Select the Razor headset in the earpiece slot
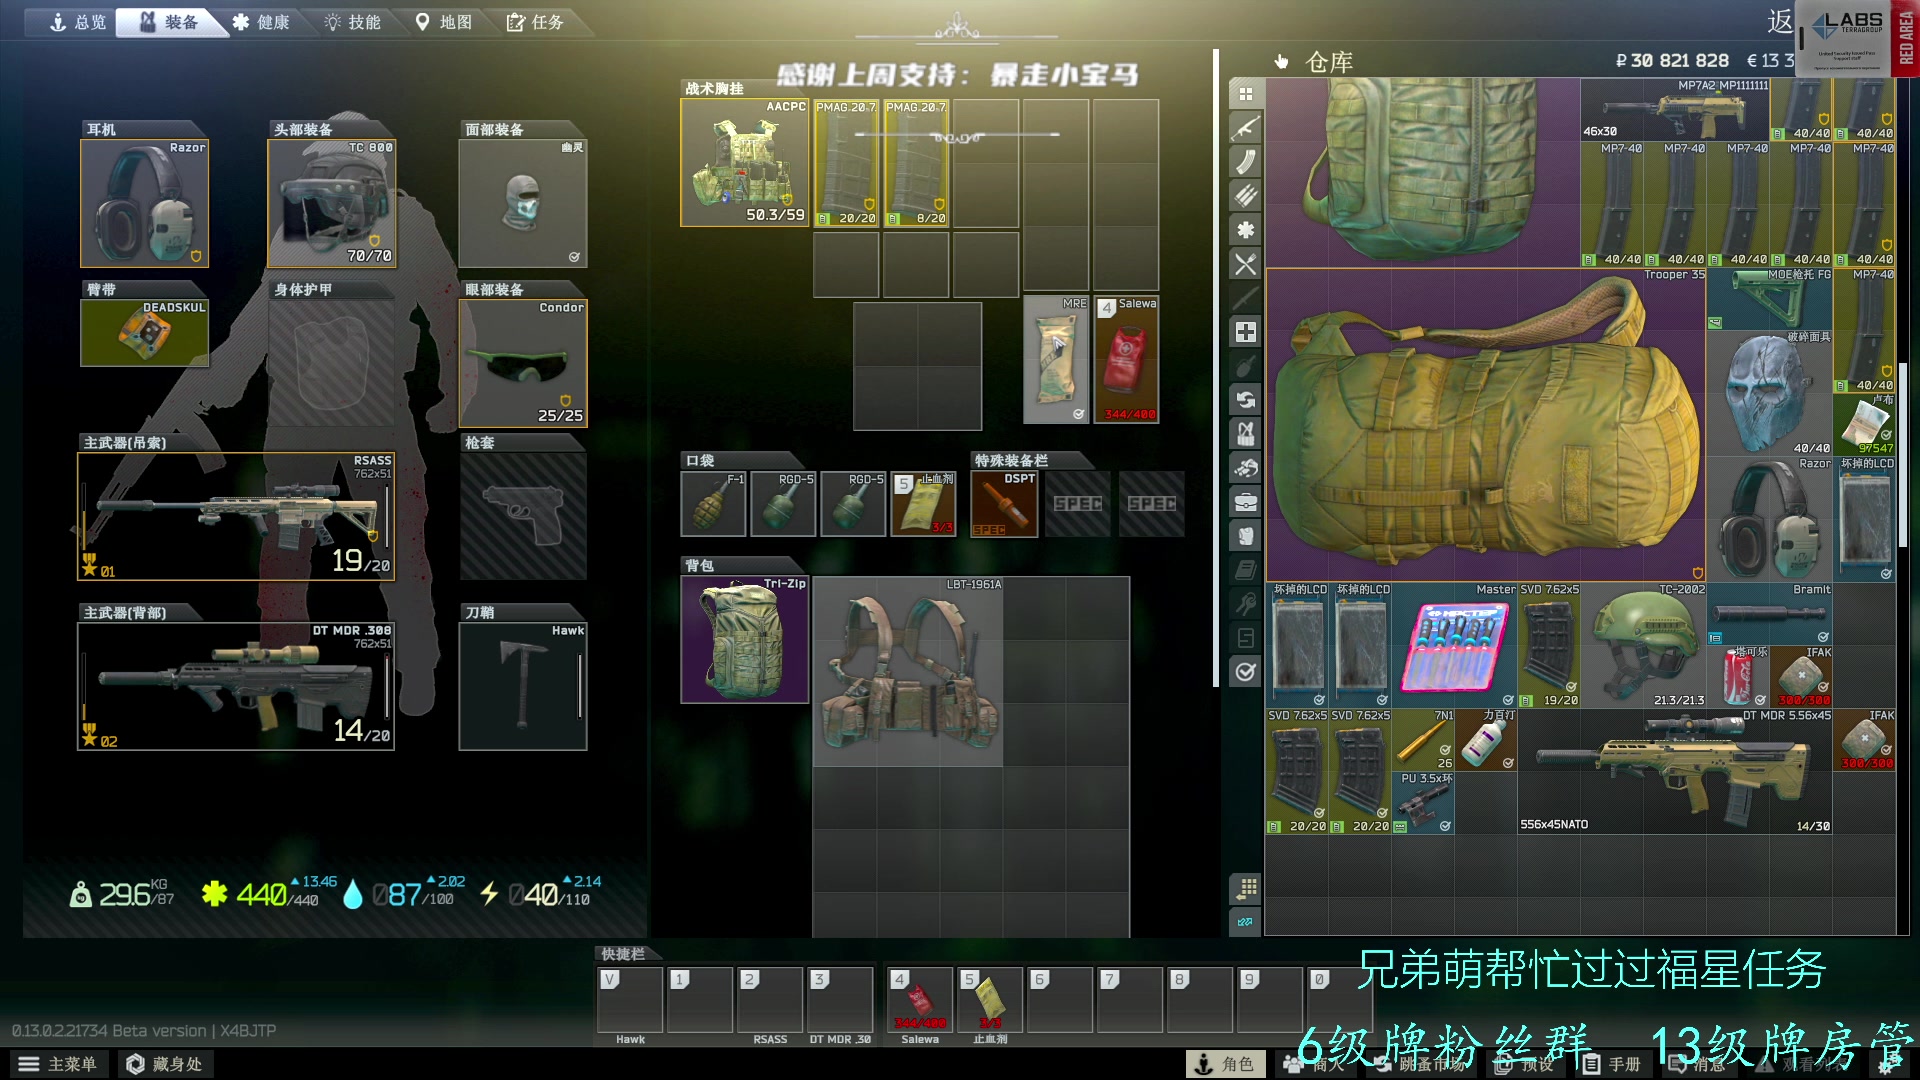 pyautogui.click(x=145, y=203)
